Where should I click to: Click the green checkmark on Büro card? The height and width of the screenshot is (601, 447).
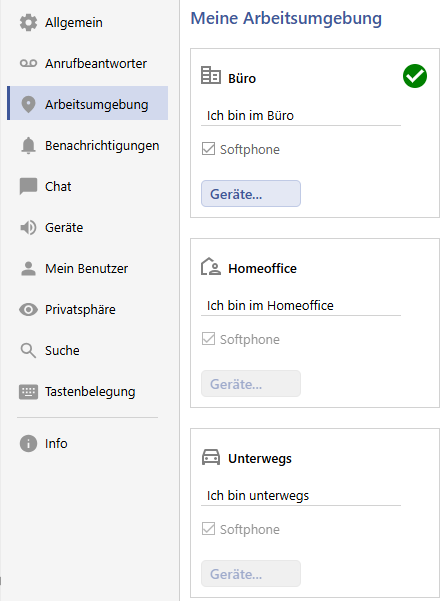415,76
